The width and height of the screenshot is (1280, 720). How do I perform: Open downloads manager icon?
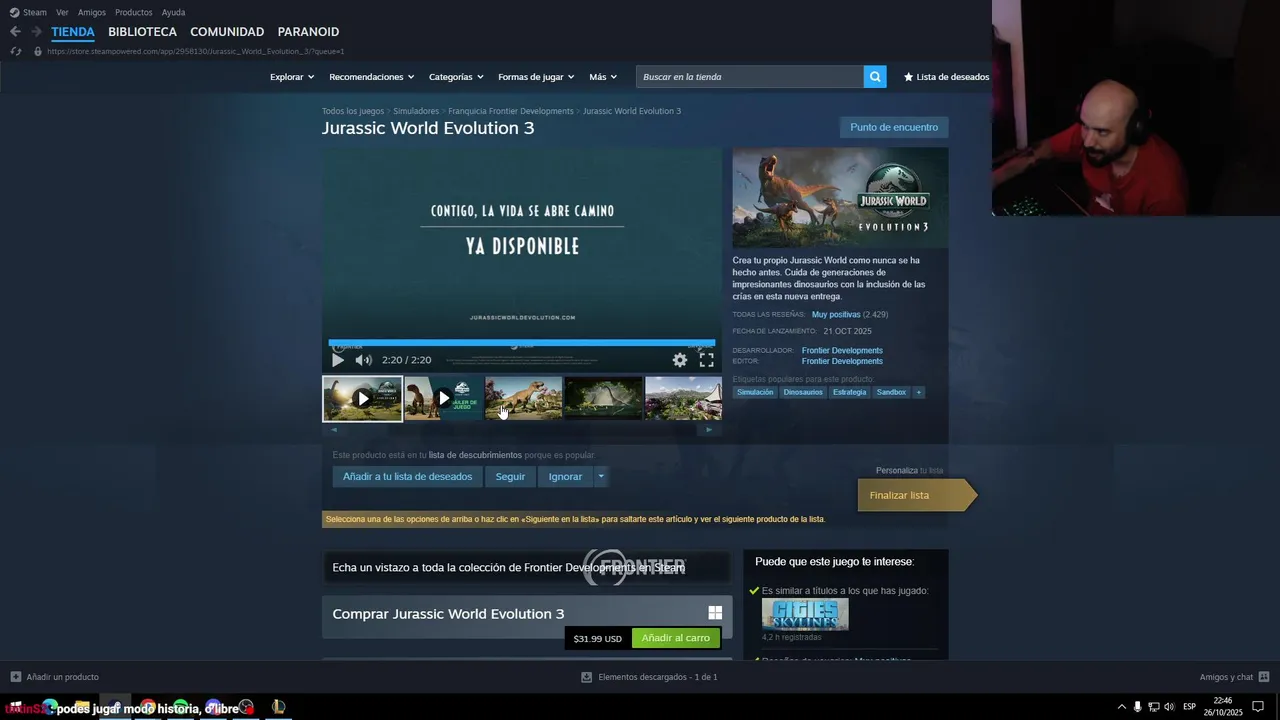click(x=586, y=677)
